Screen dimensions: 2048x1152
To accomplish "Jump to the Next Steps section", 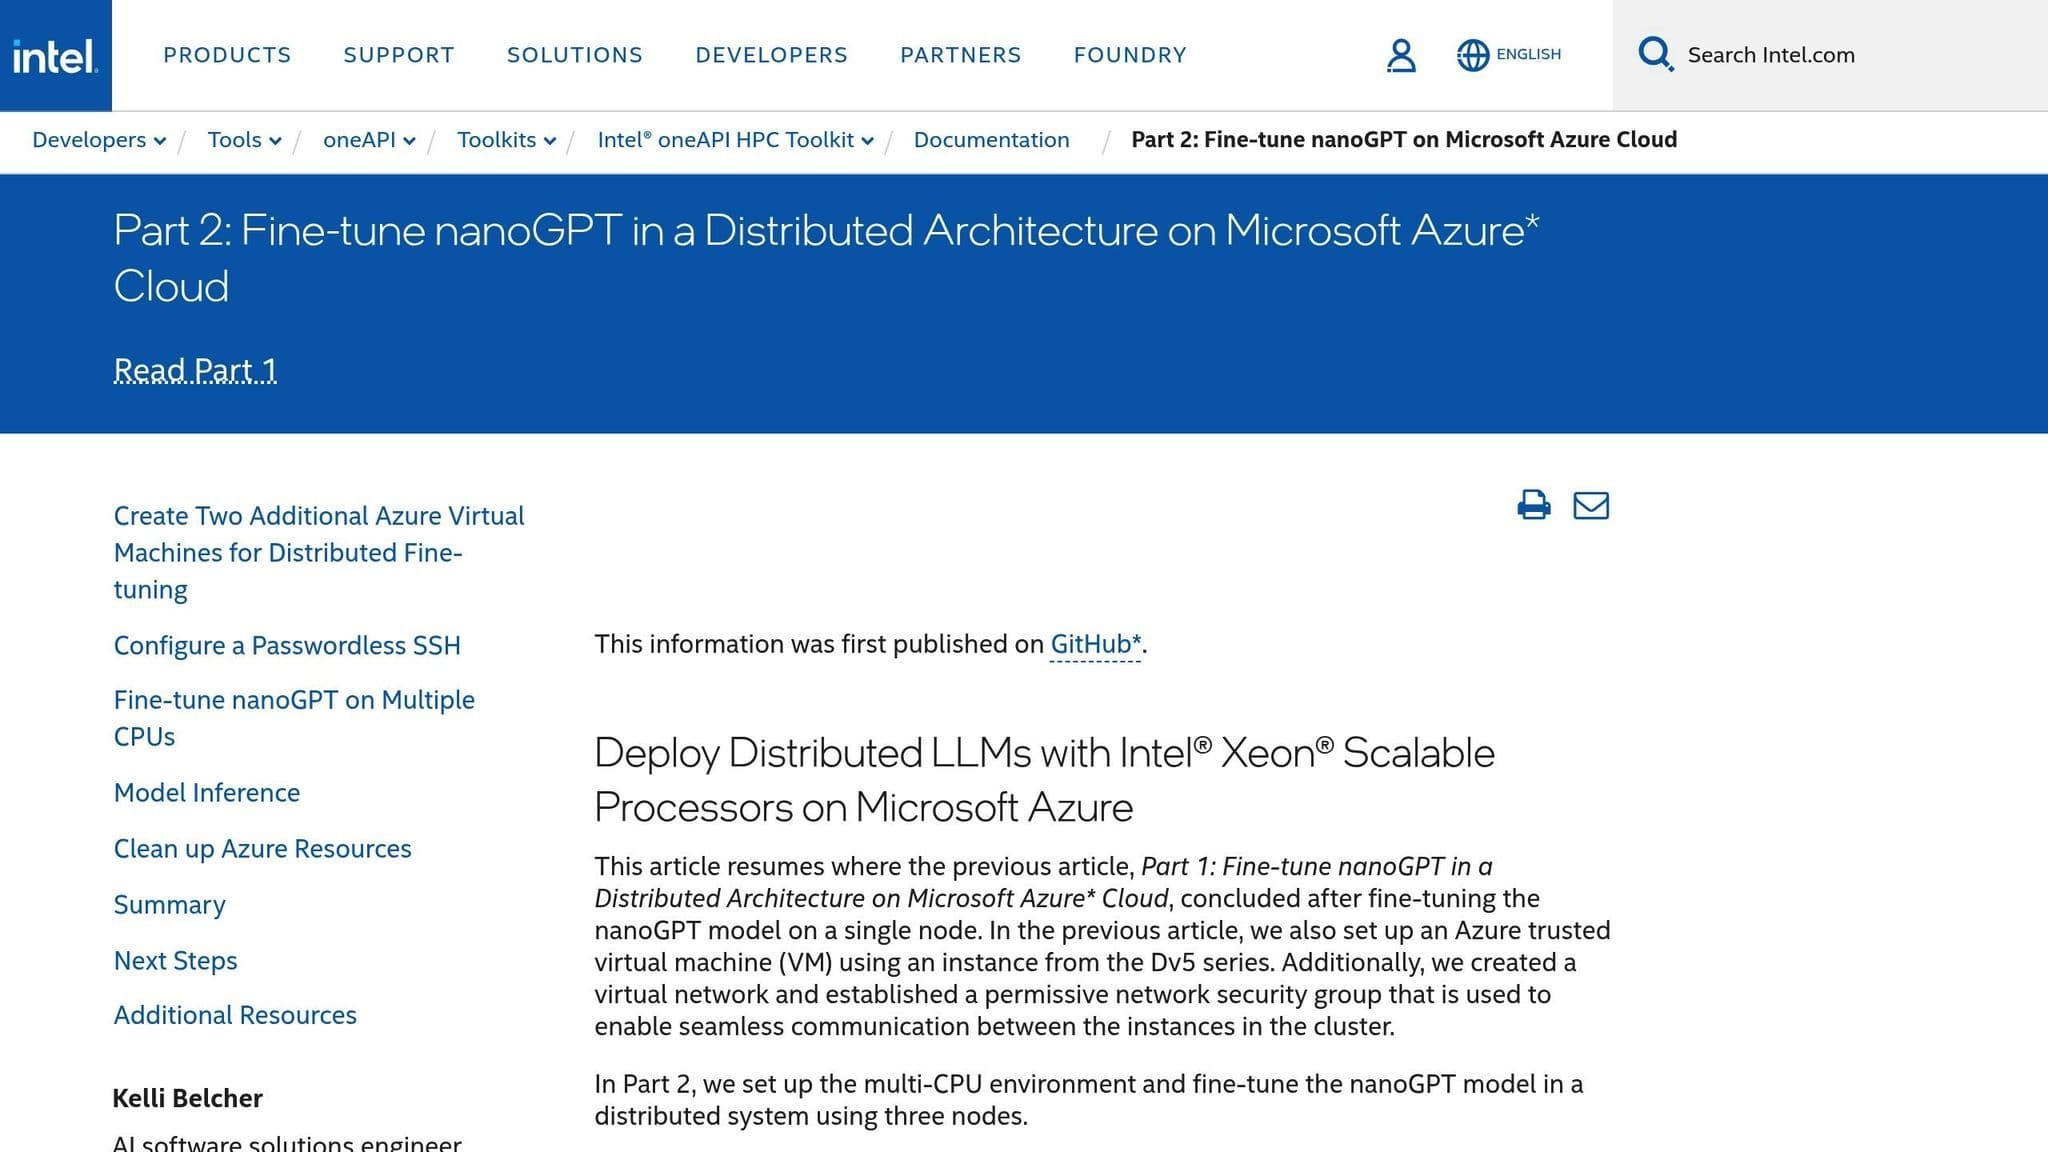I will click(x=175, y=960).
